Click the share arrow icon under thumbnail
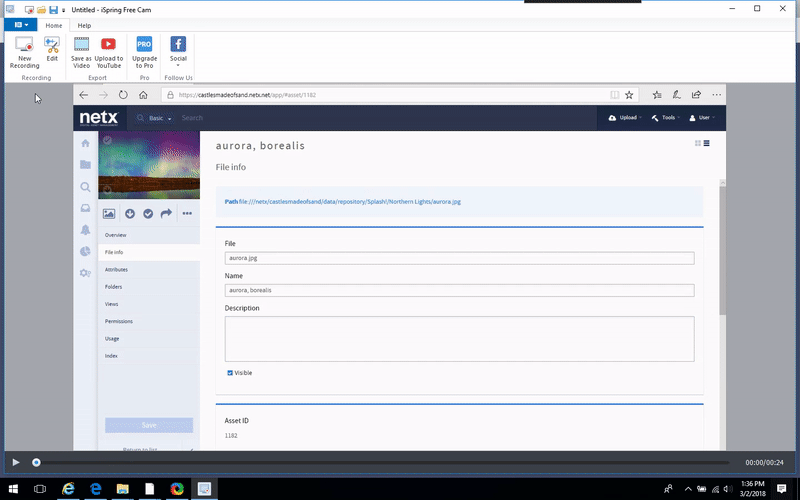The width and height of the screenshot is (800, 500). (x=166, y=213)
